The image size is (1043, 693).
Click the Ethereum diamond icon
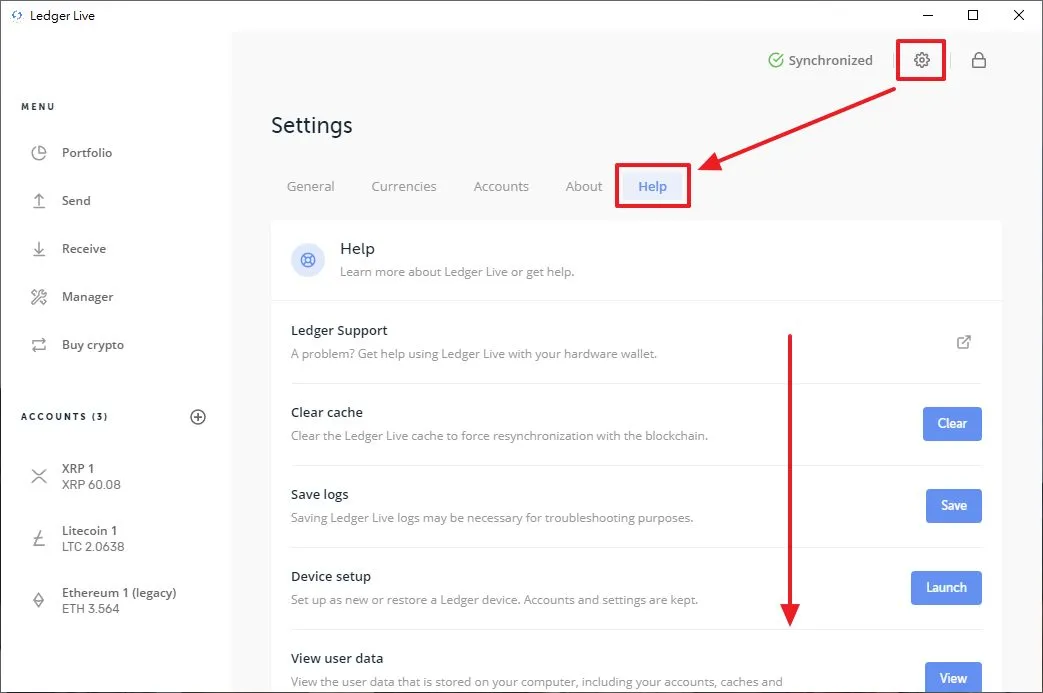click(x=39, y=600)
